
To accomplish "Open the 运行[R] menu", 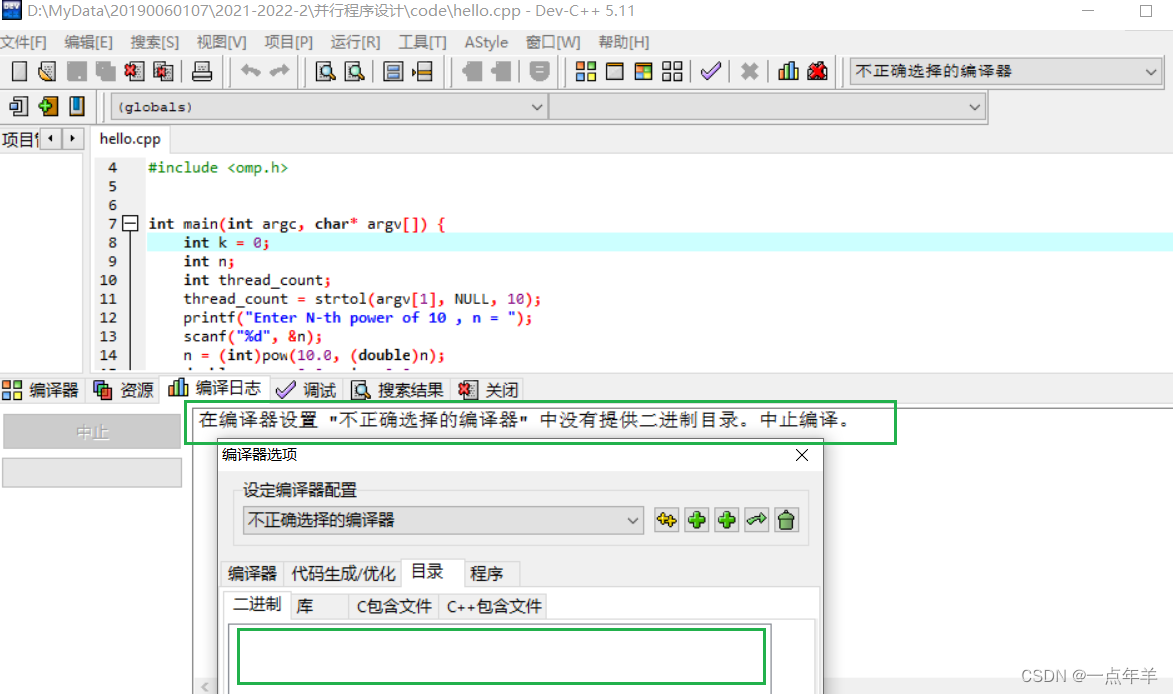I will pos(355,42).
